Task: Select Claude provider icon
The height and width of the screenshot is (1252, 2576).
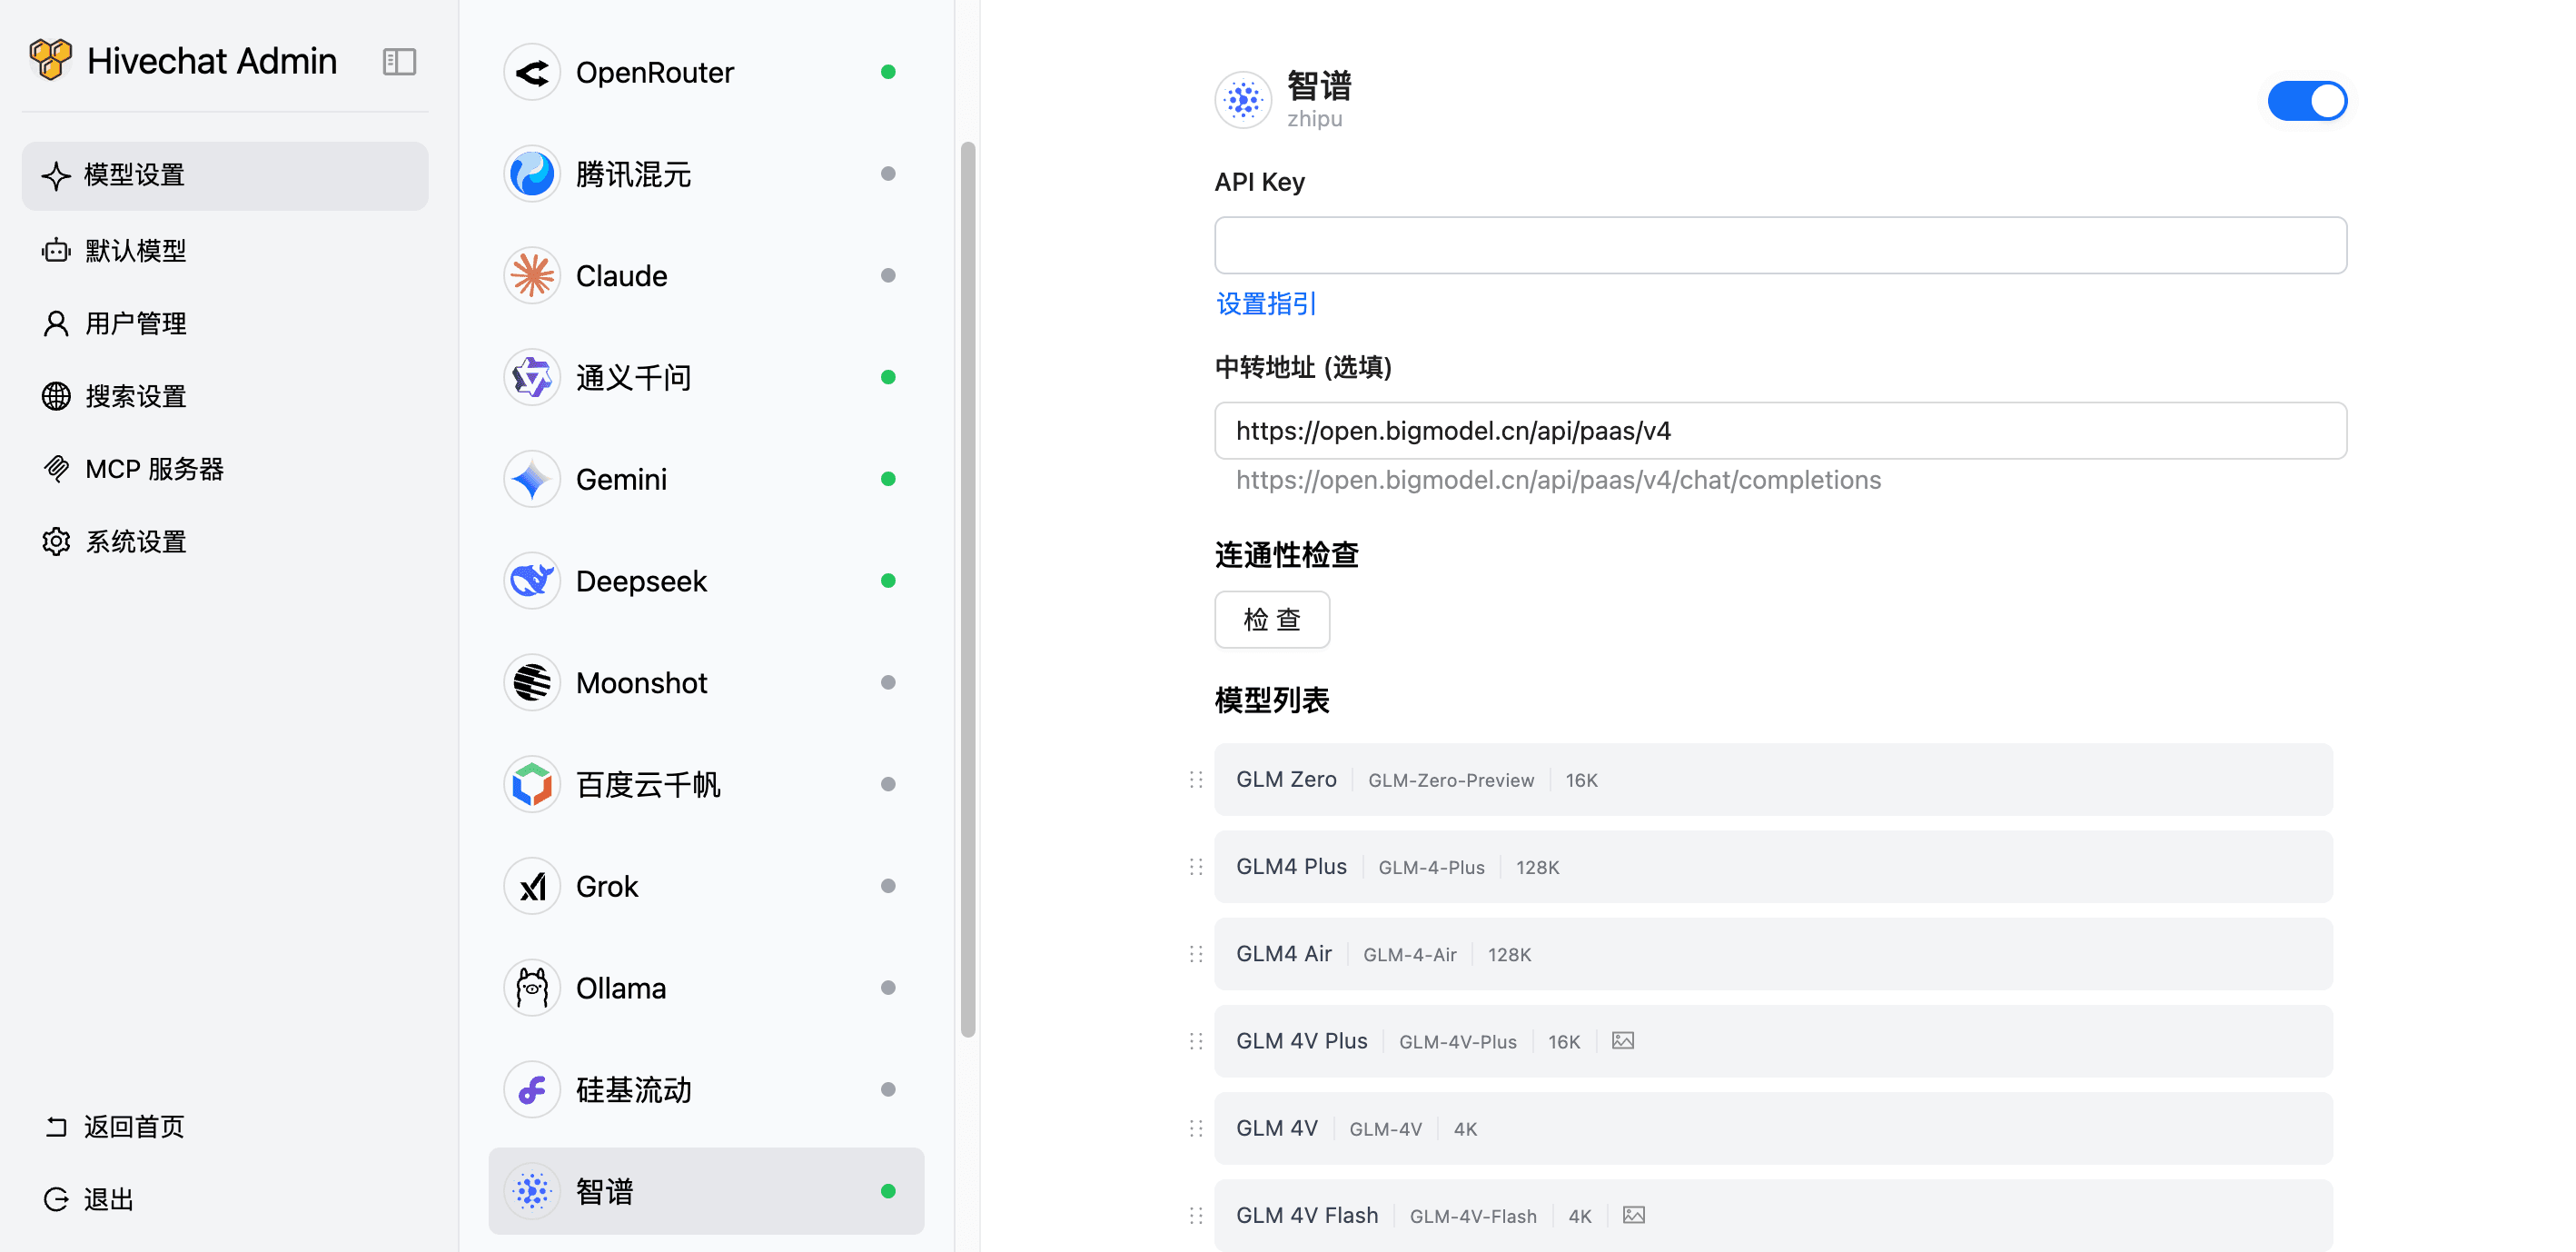Action: coord(532,276)
